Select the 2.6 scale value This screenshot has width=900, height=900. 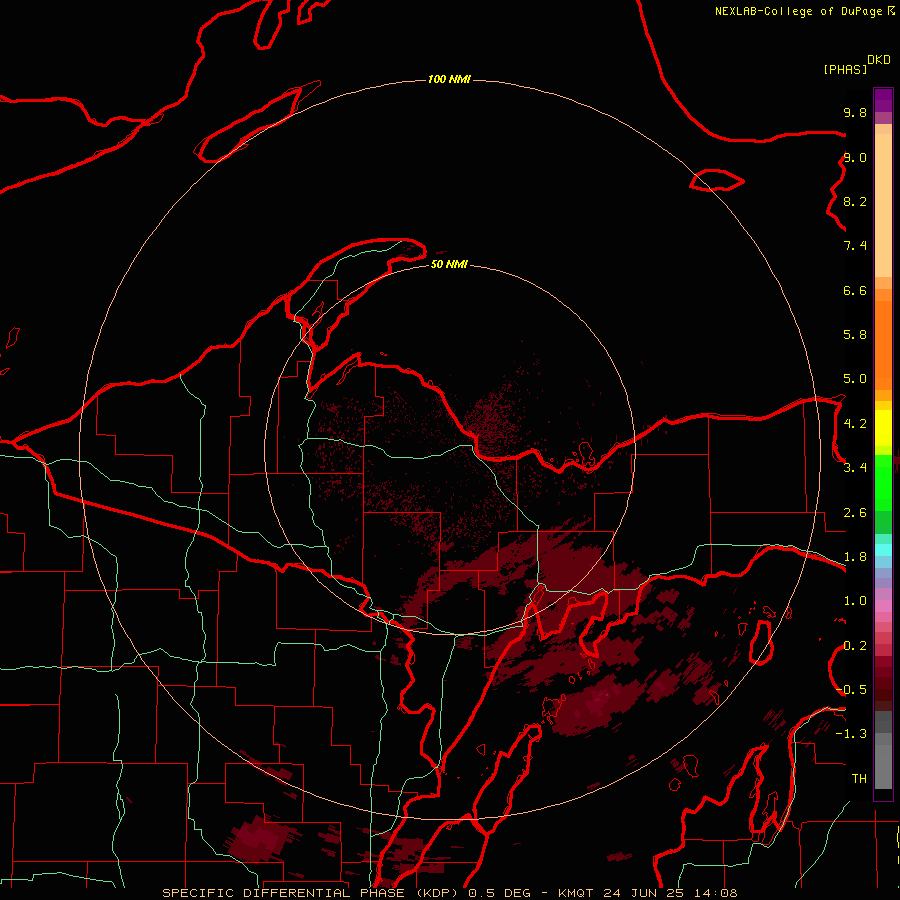(x=855, y=513)
